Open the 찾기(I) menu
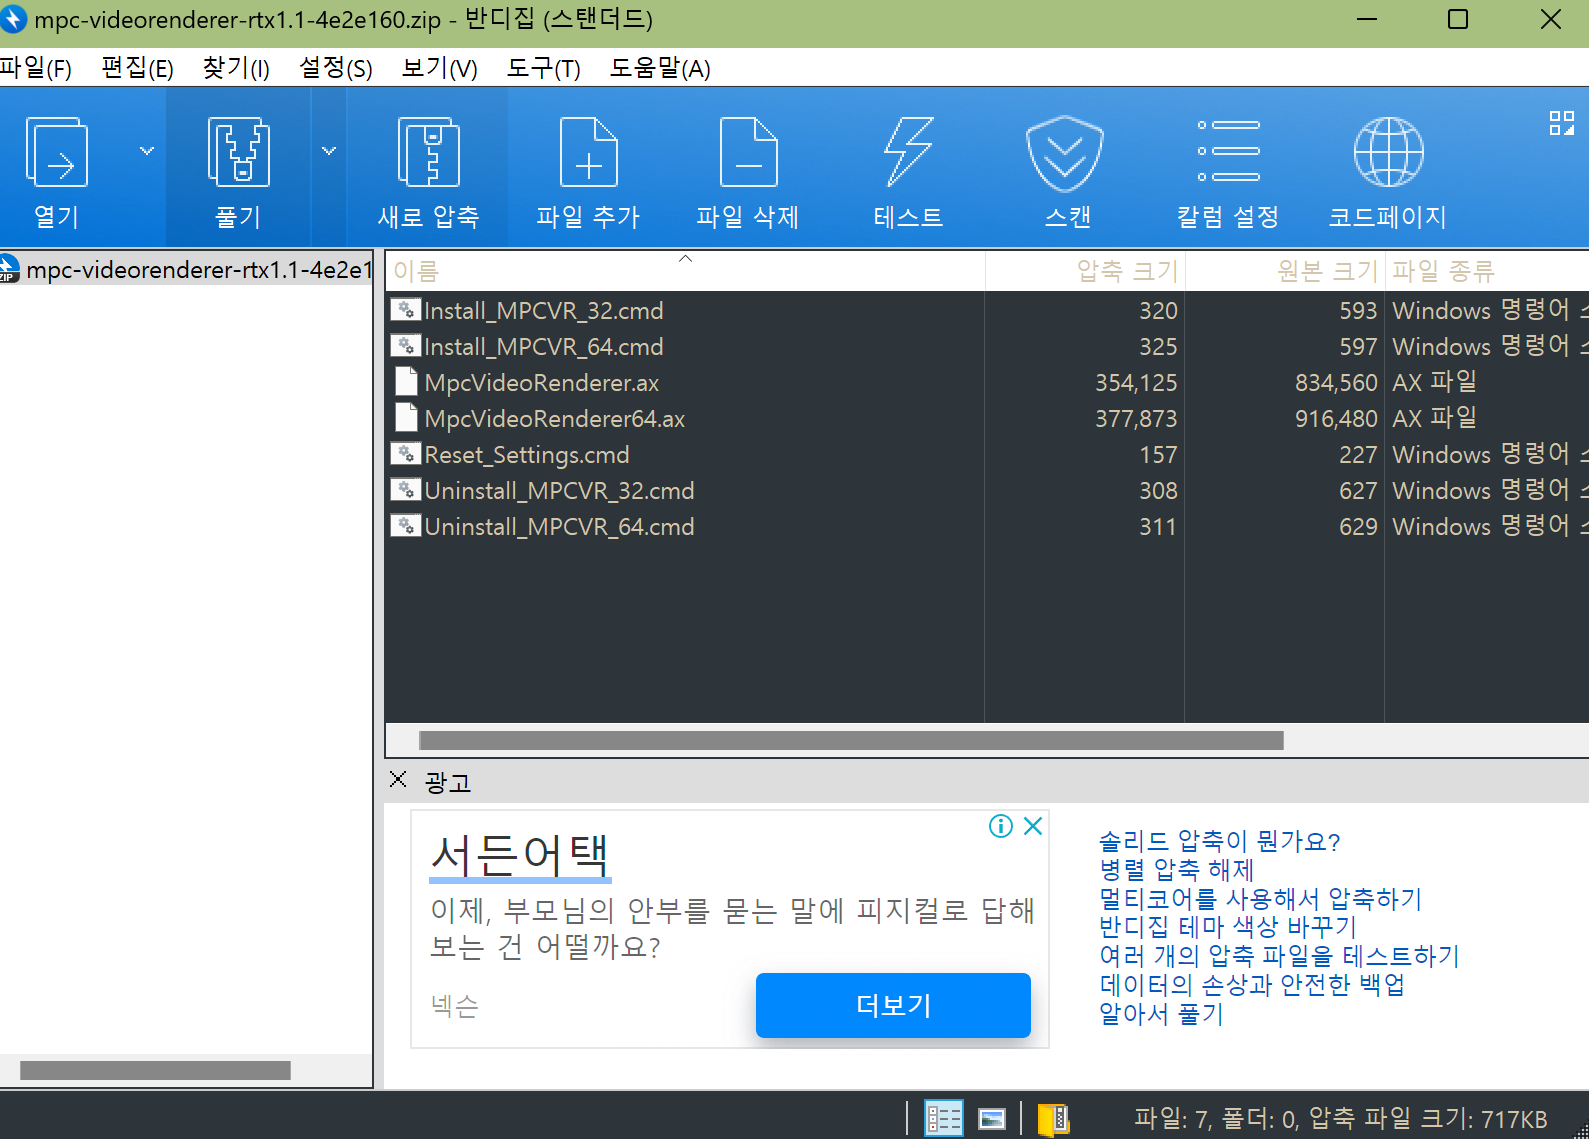1589x1139 pixels. pos(236,68)
